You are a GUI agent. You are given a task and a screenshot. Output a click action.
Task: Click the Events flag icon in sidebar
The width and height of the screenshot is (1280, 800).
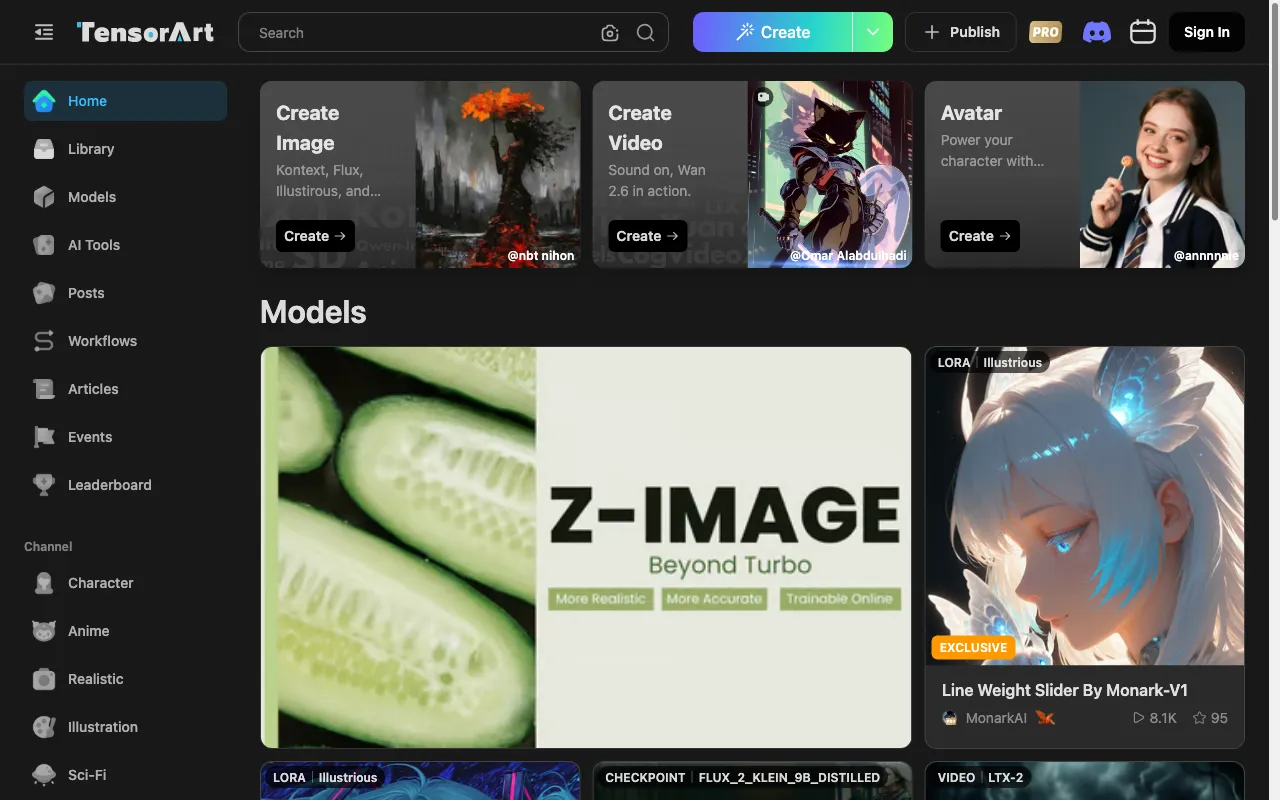(44, 437)
